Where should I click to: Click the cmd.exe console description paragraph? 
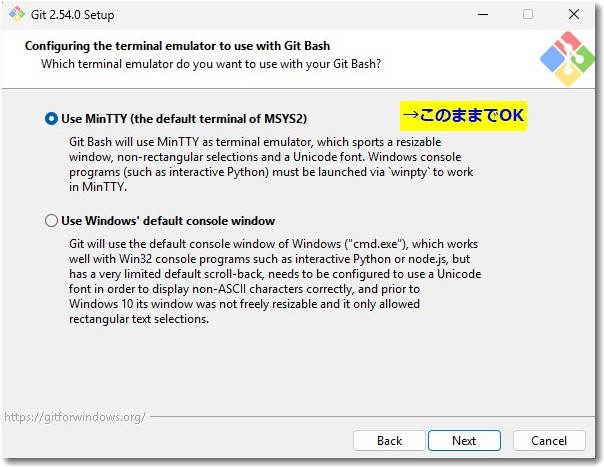click(275, 281)
